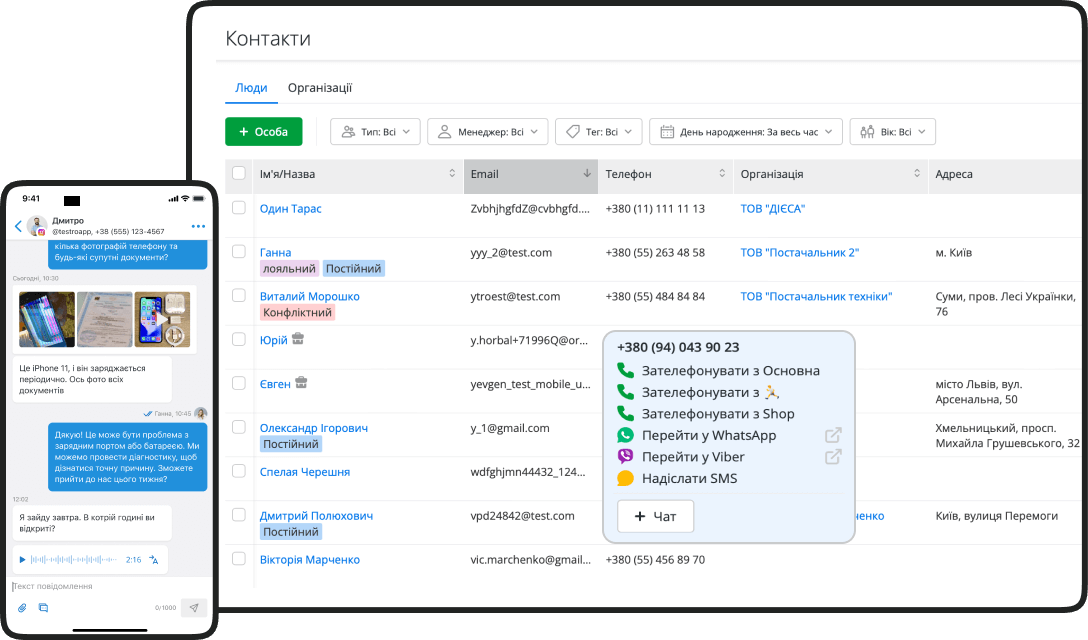Check the select-all contacts checkbox
The height and width of the screenshot is (640, 1088).
pyautogui.click(x=238, y=174)
